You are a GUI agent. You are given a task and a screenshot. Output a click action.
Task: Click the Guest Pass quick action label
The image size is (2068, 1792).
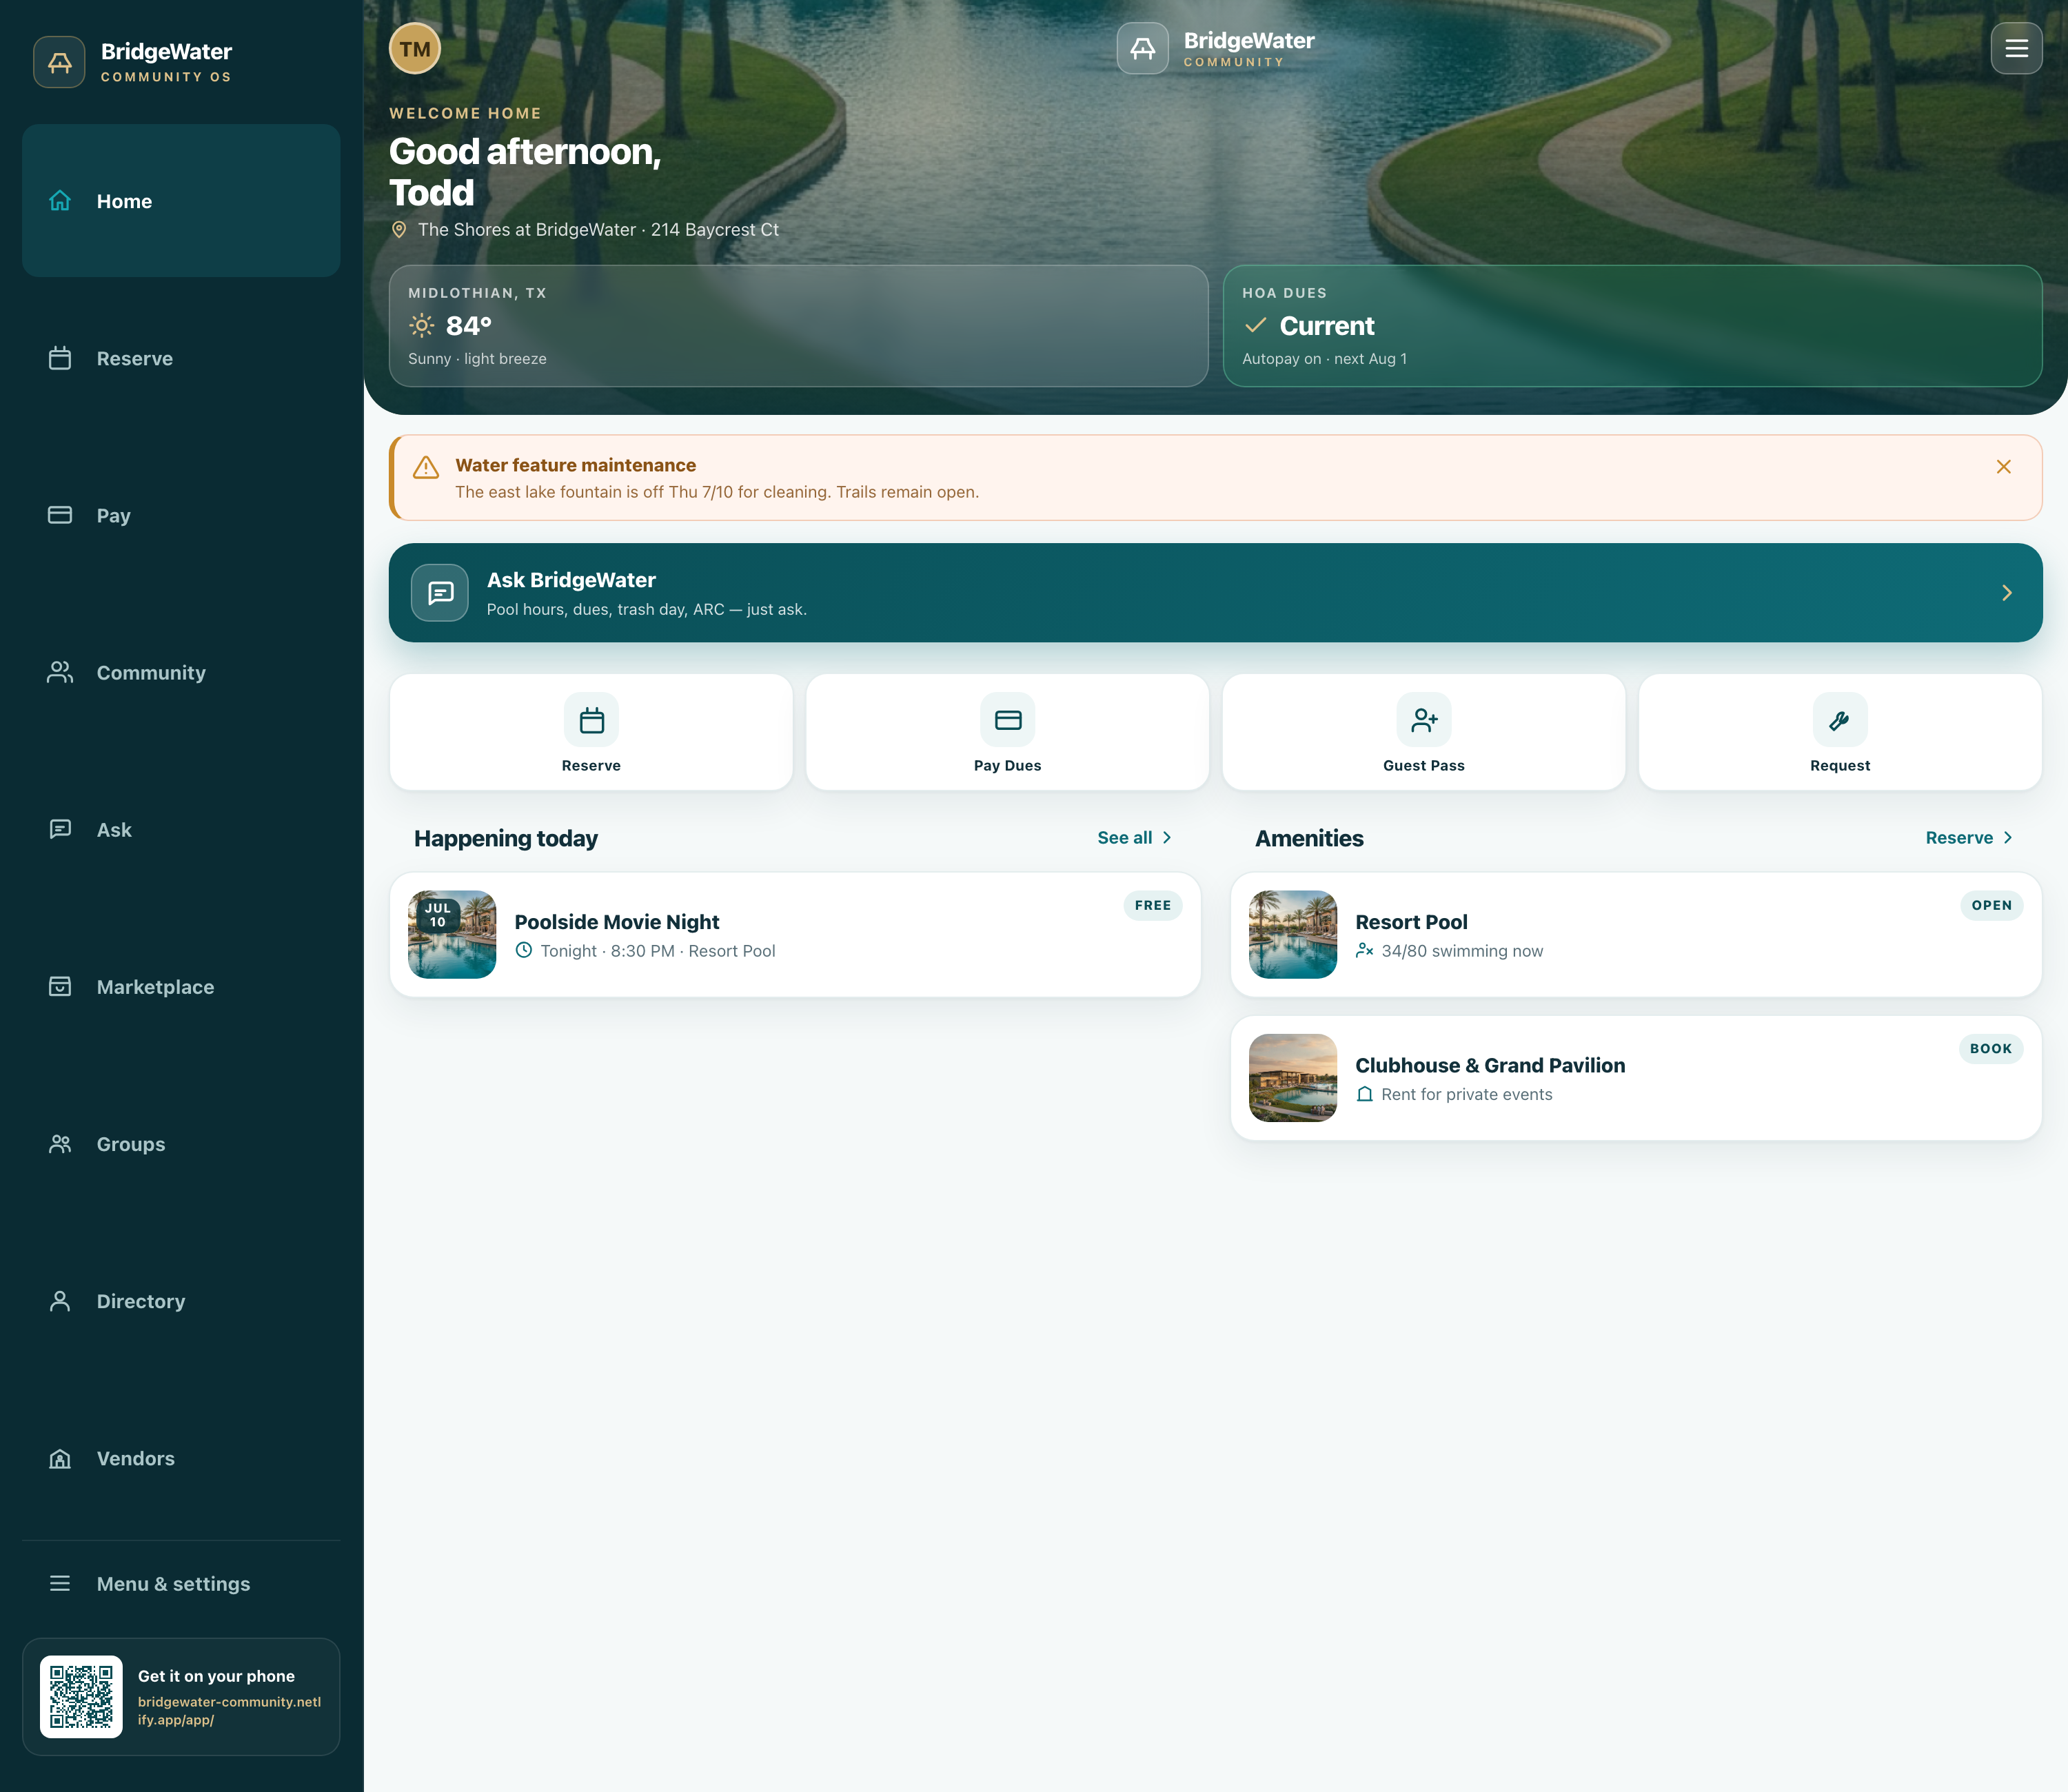tap(1424, 765)
